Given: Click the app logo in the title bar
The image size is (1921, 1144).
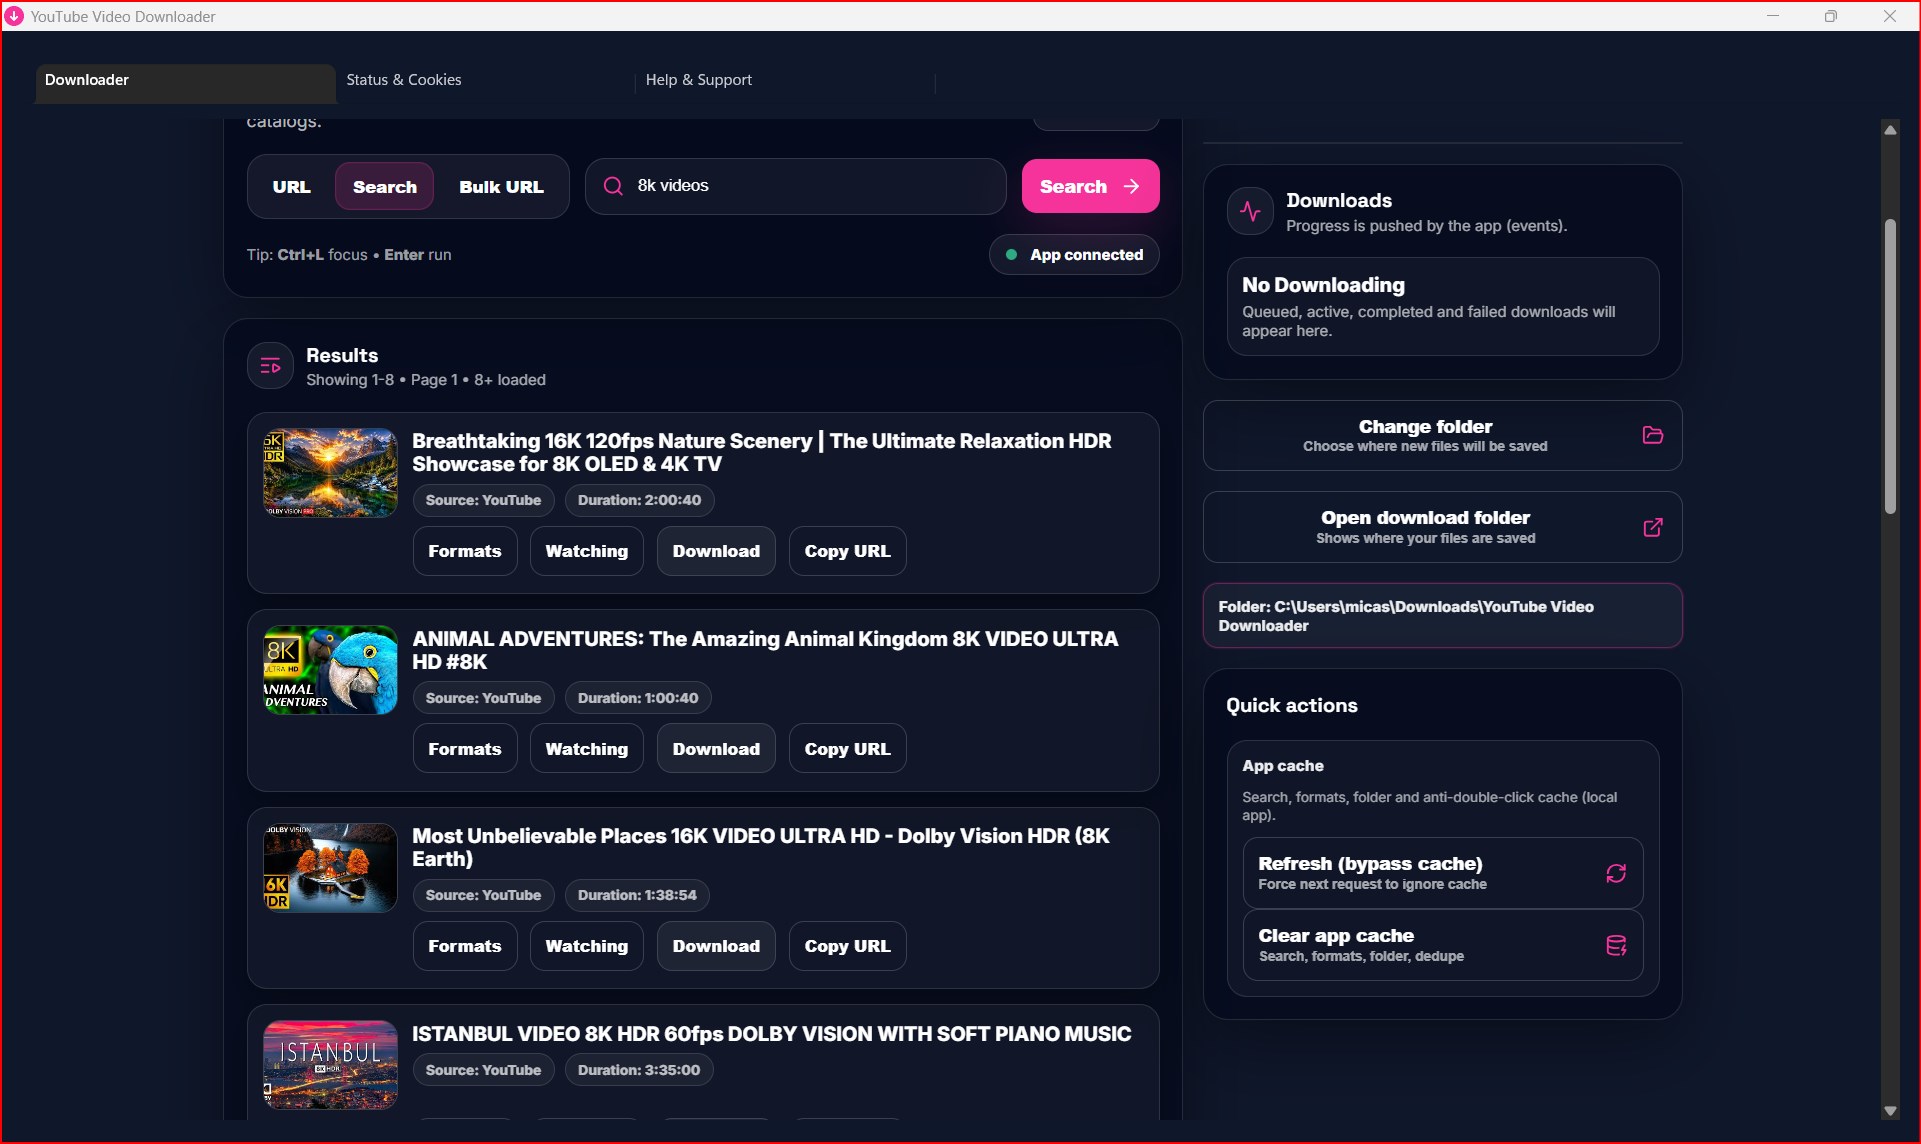Looking at the screenshot, I should click(14, 16).
